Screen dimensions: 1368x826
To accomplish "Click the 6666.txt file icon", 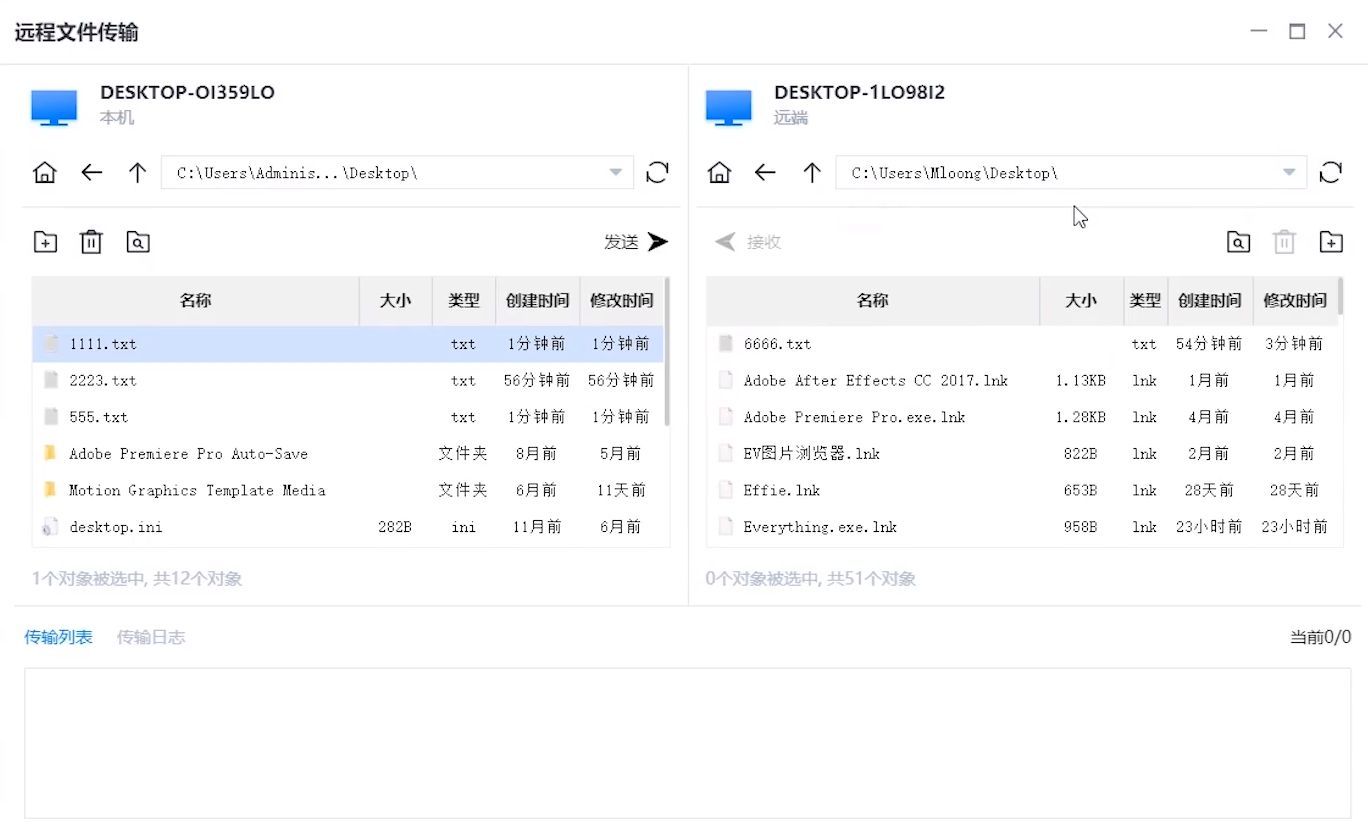I will [726, 344].
